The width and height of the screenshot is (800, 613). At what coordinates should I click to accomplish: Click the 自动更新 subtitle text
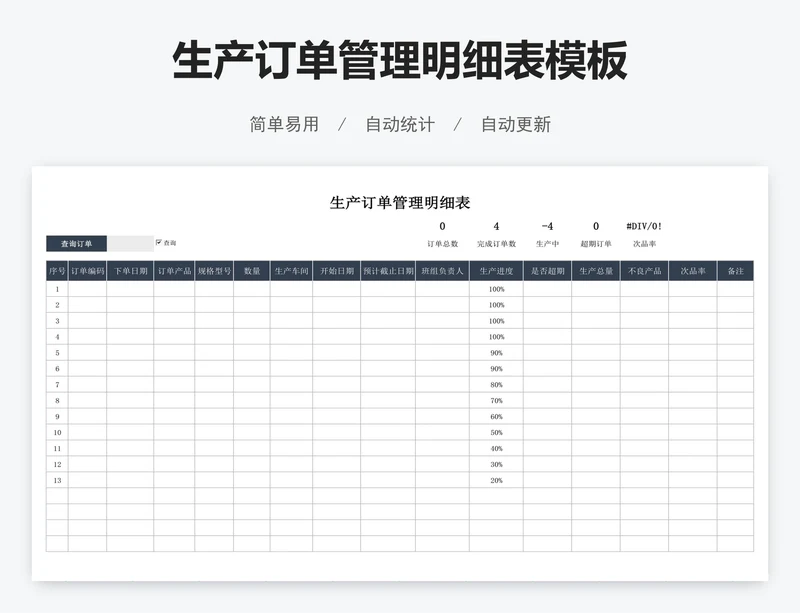(x=516, y=124)
